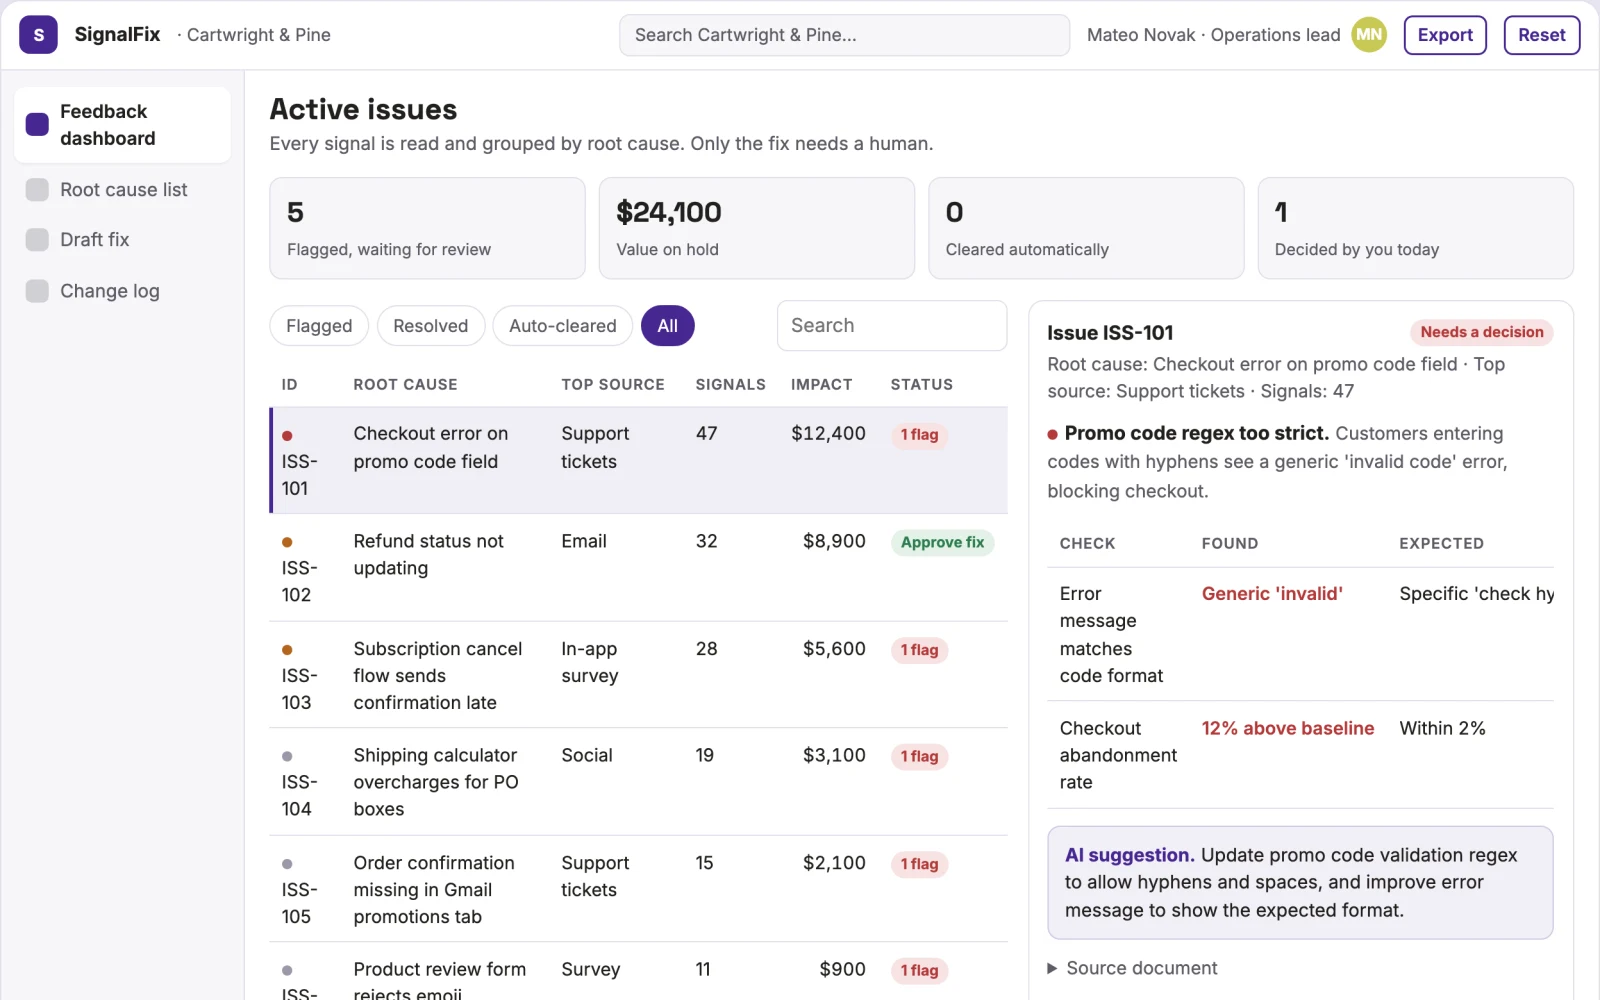Focus the Search Cartwright & Pine field
The image size is (1600, 1000).
(844, 35)
